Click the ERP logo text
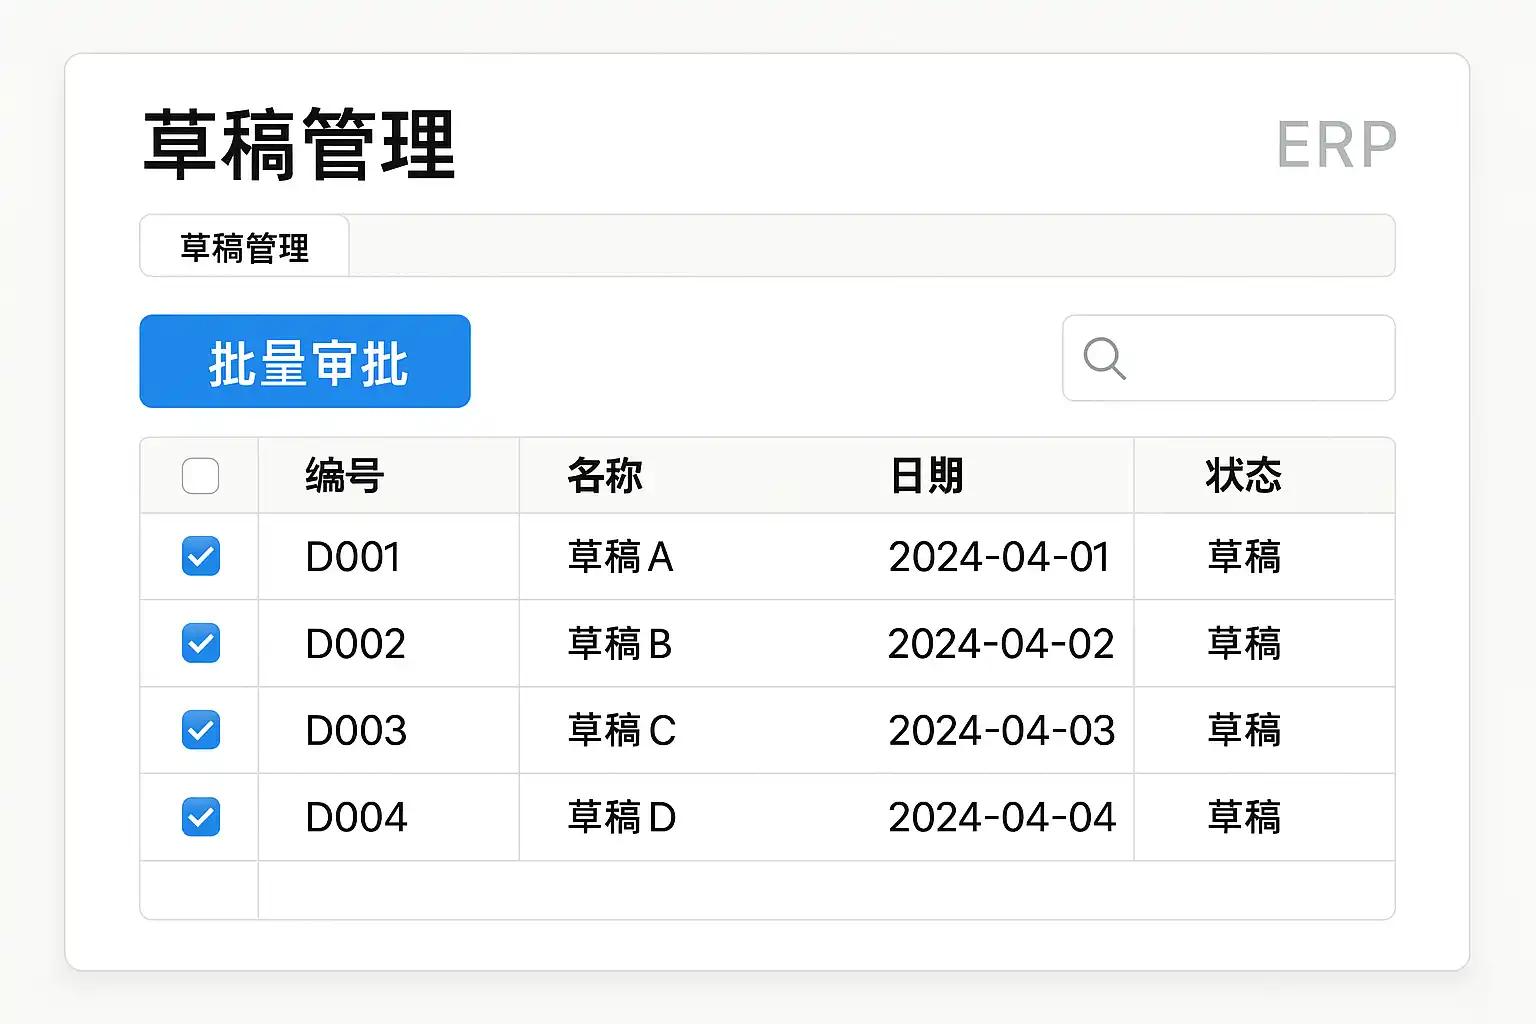Viewport: 1536px width, 1024px height. click(1336, 145)
